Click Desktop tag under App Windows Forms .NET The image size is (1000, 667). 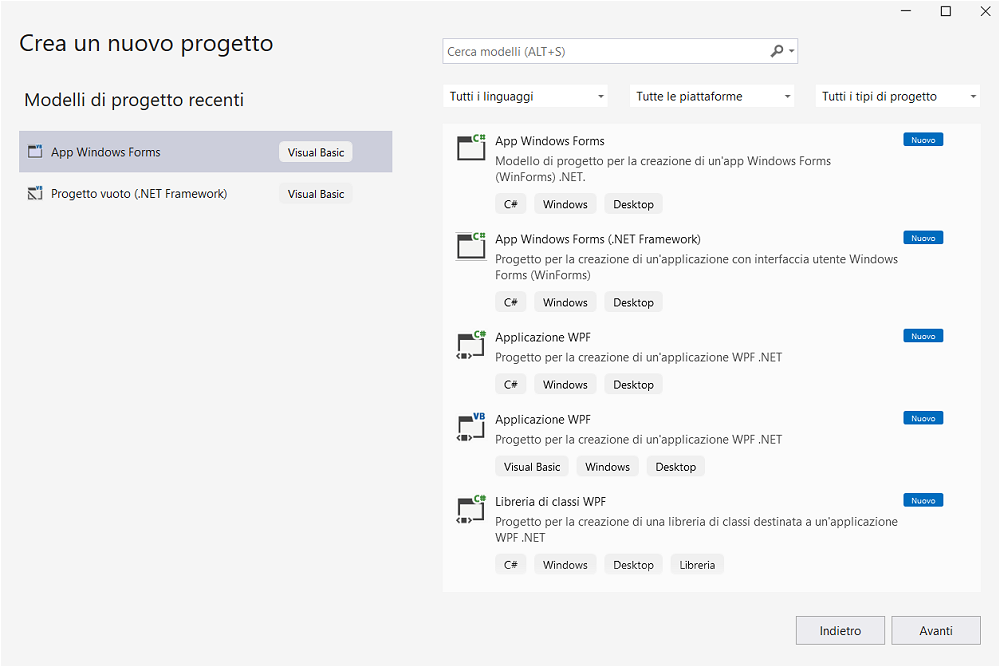click(633, 204)
